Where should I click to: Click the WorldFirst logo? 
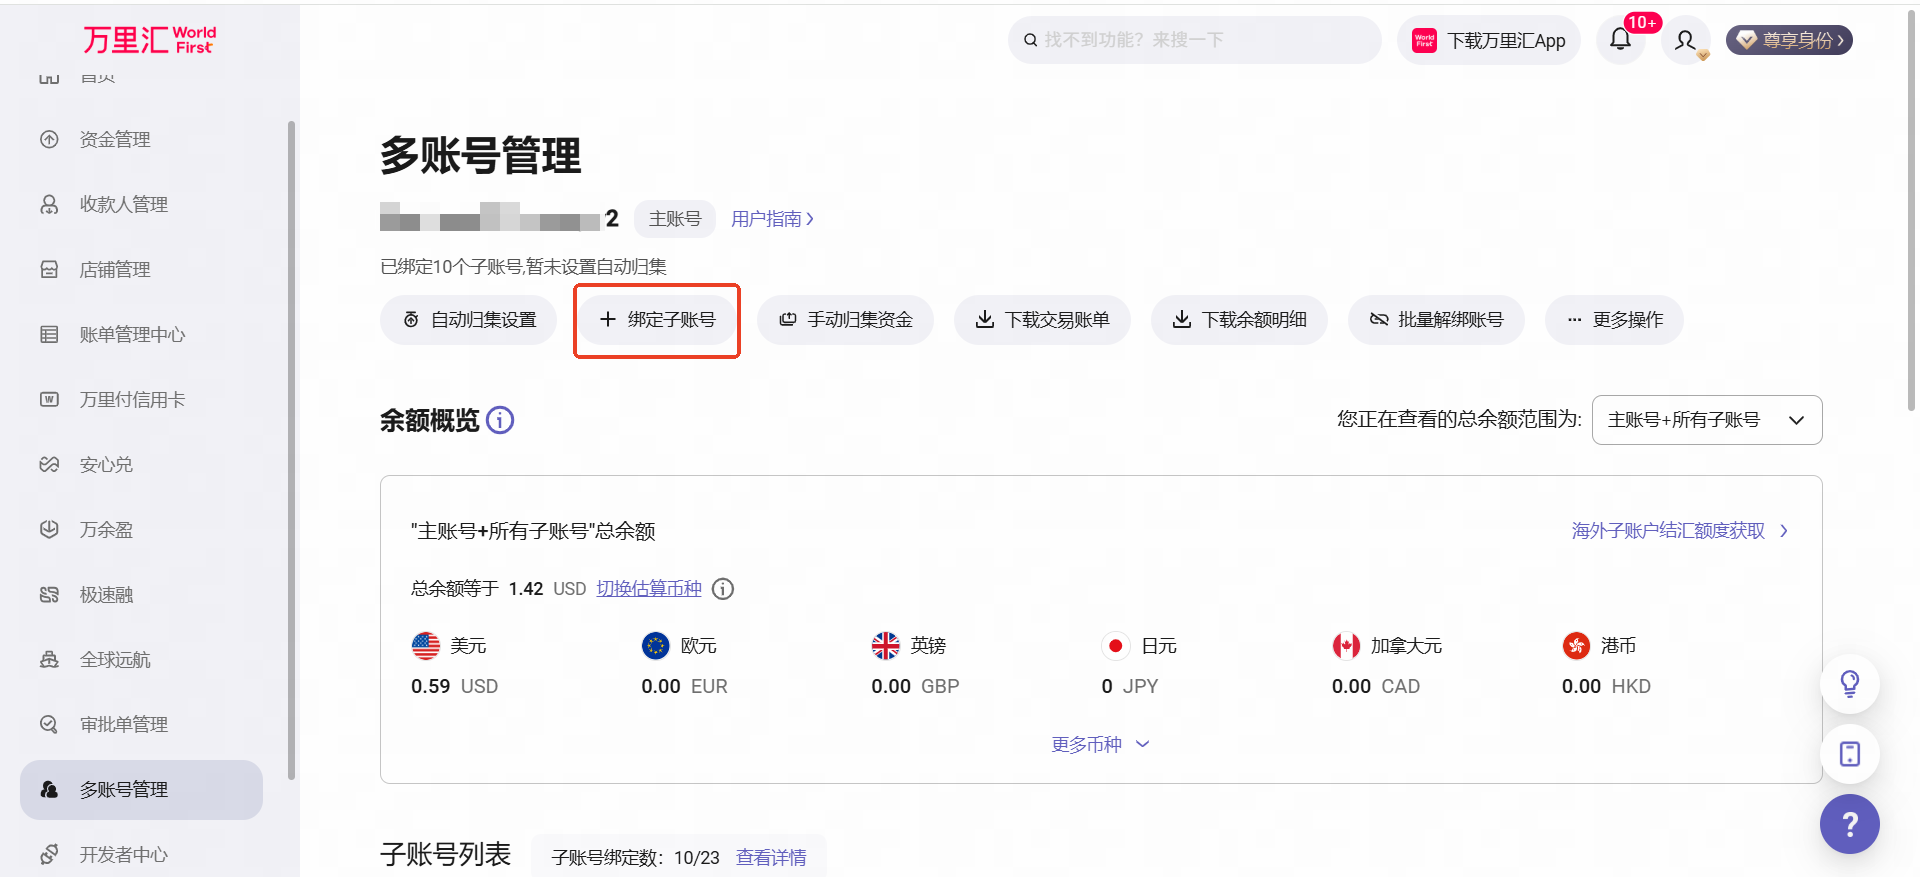pyautogui.click(x=150, y=40)
